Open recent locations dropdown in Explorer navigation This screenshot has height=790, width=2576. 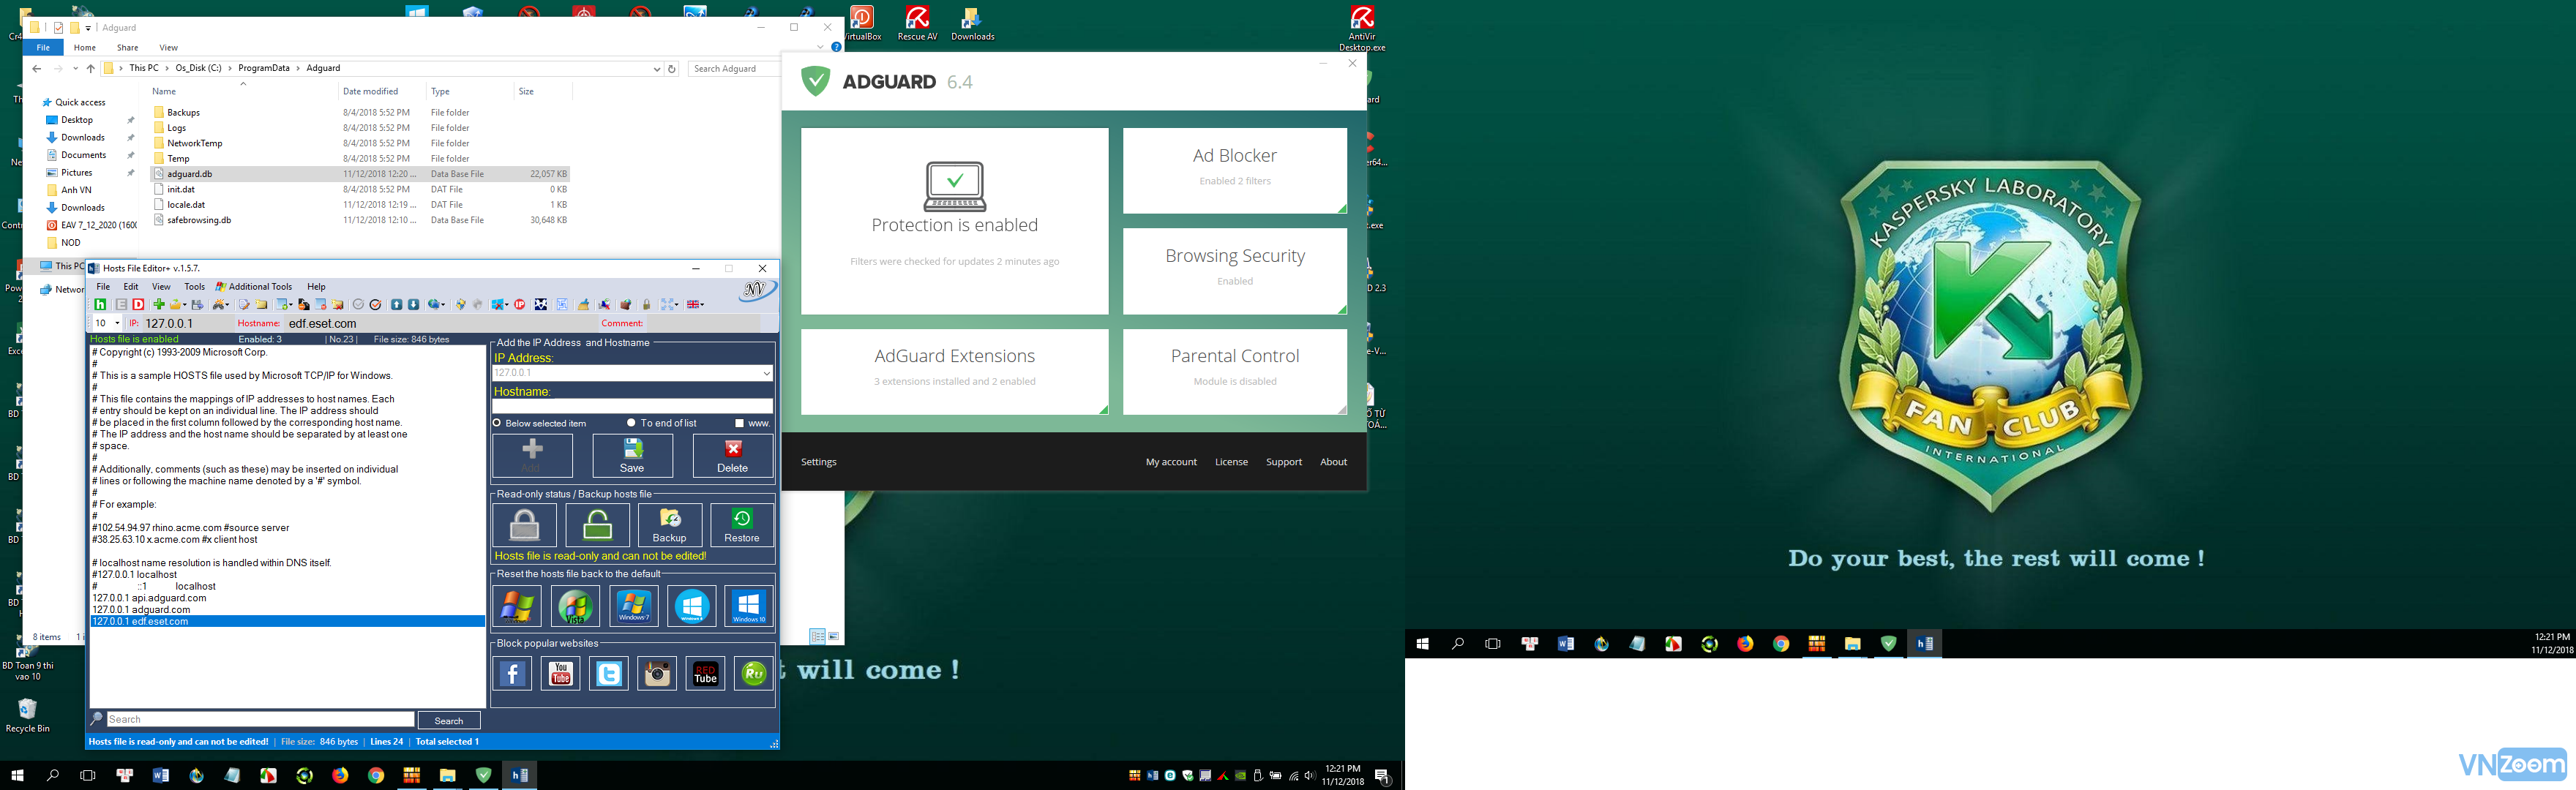(75, 69)
